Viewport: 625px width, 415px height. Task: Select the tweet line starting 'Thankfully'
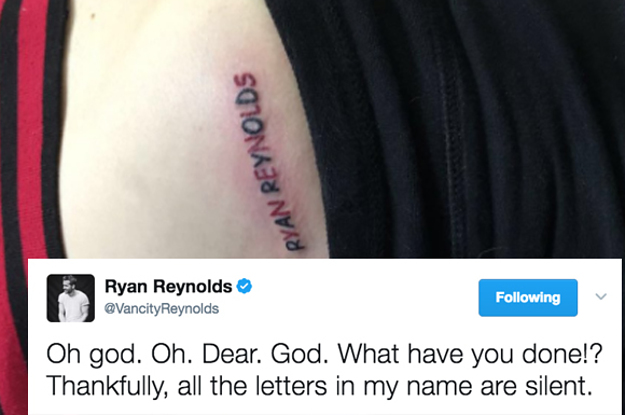(x=318, y=386)
